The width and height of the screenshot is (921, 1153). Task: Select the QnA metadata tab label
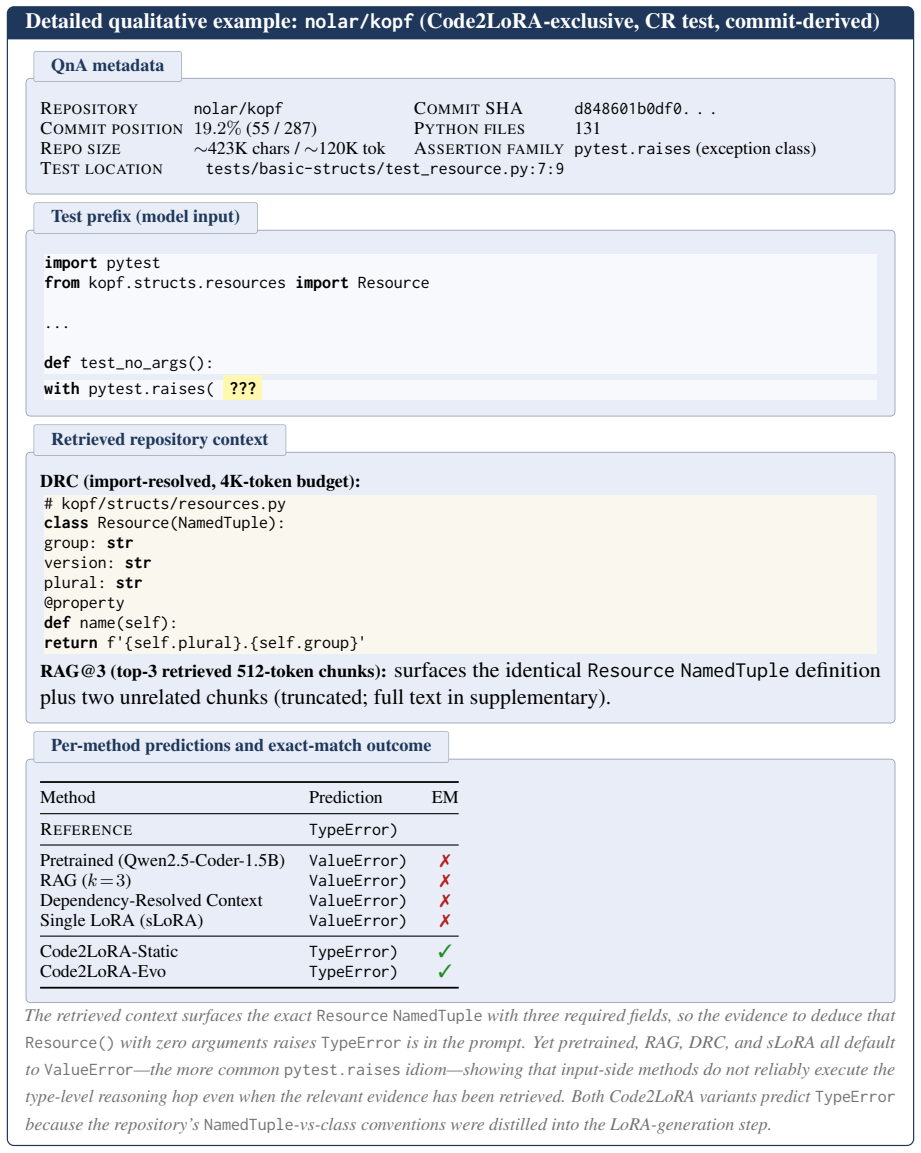tap(107, 65)
